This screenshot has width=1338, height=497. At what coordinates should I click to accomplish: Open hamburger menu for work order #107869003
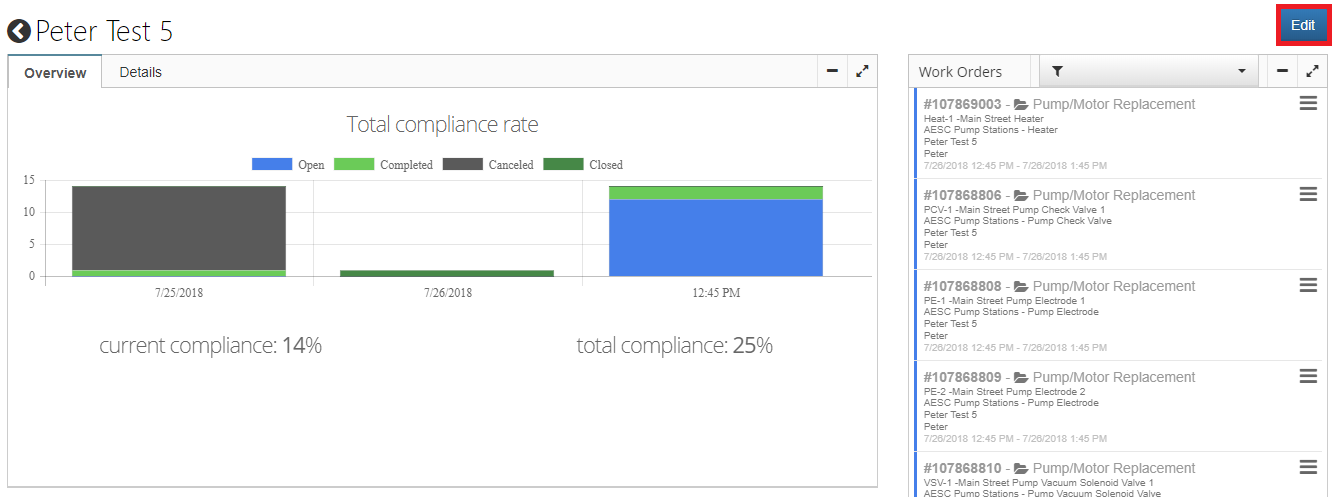click(1308, 104)
